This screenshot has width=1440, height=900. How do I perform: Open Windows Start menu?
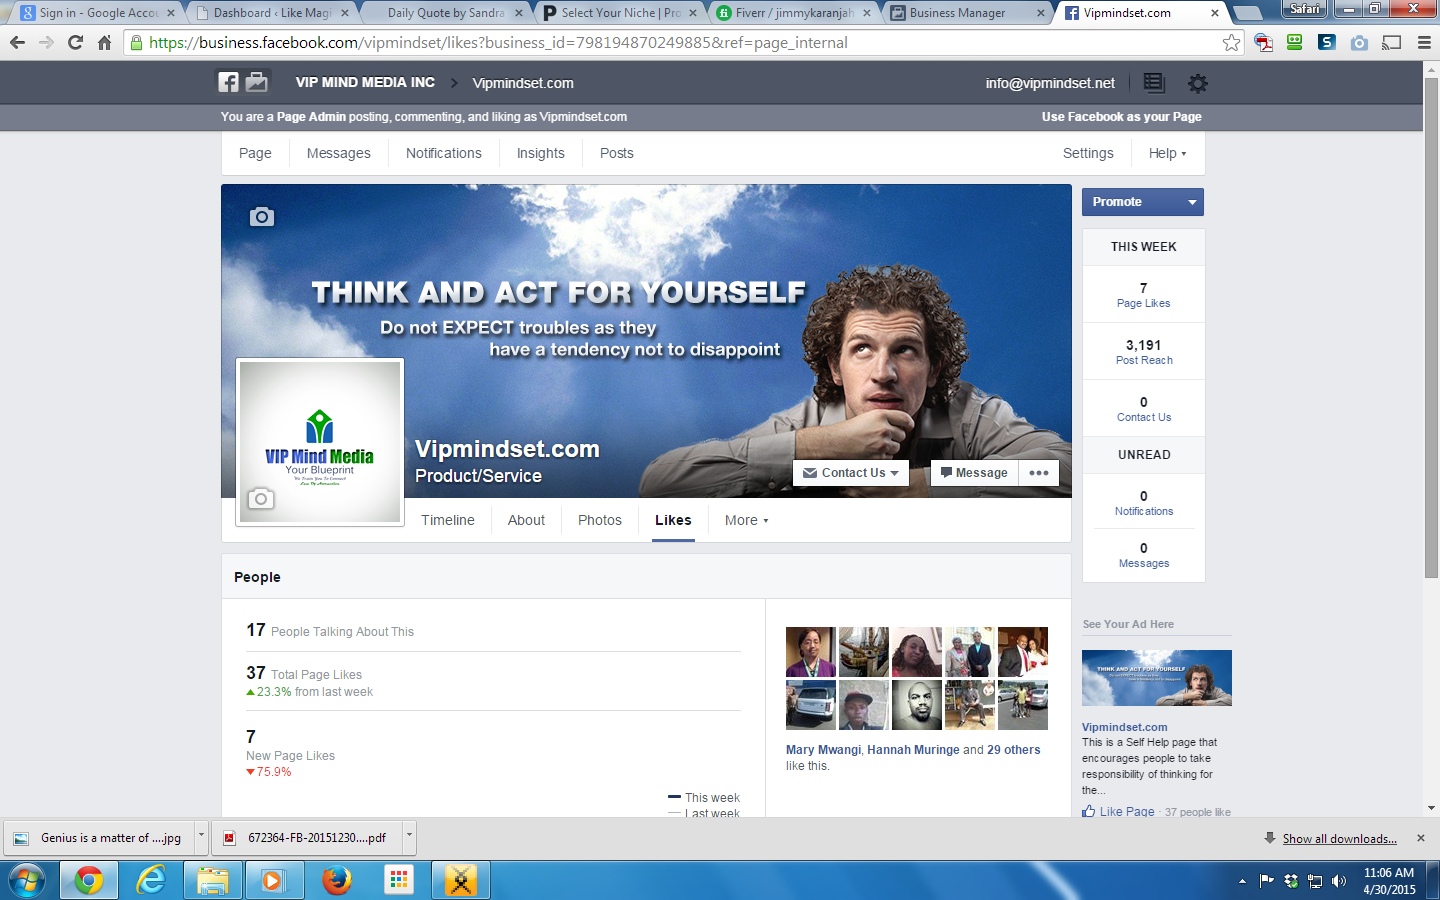(x=26, y=881)
